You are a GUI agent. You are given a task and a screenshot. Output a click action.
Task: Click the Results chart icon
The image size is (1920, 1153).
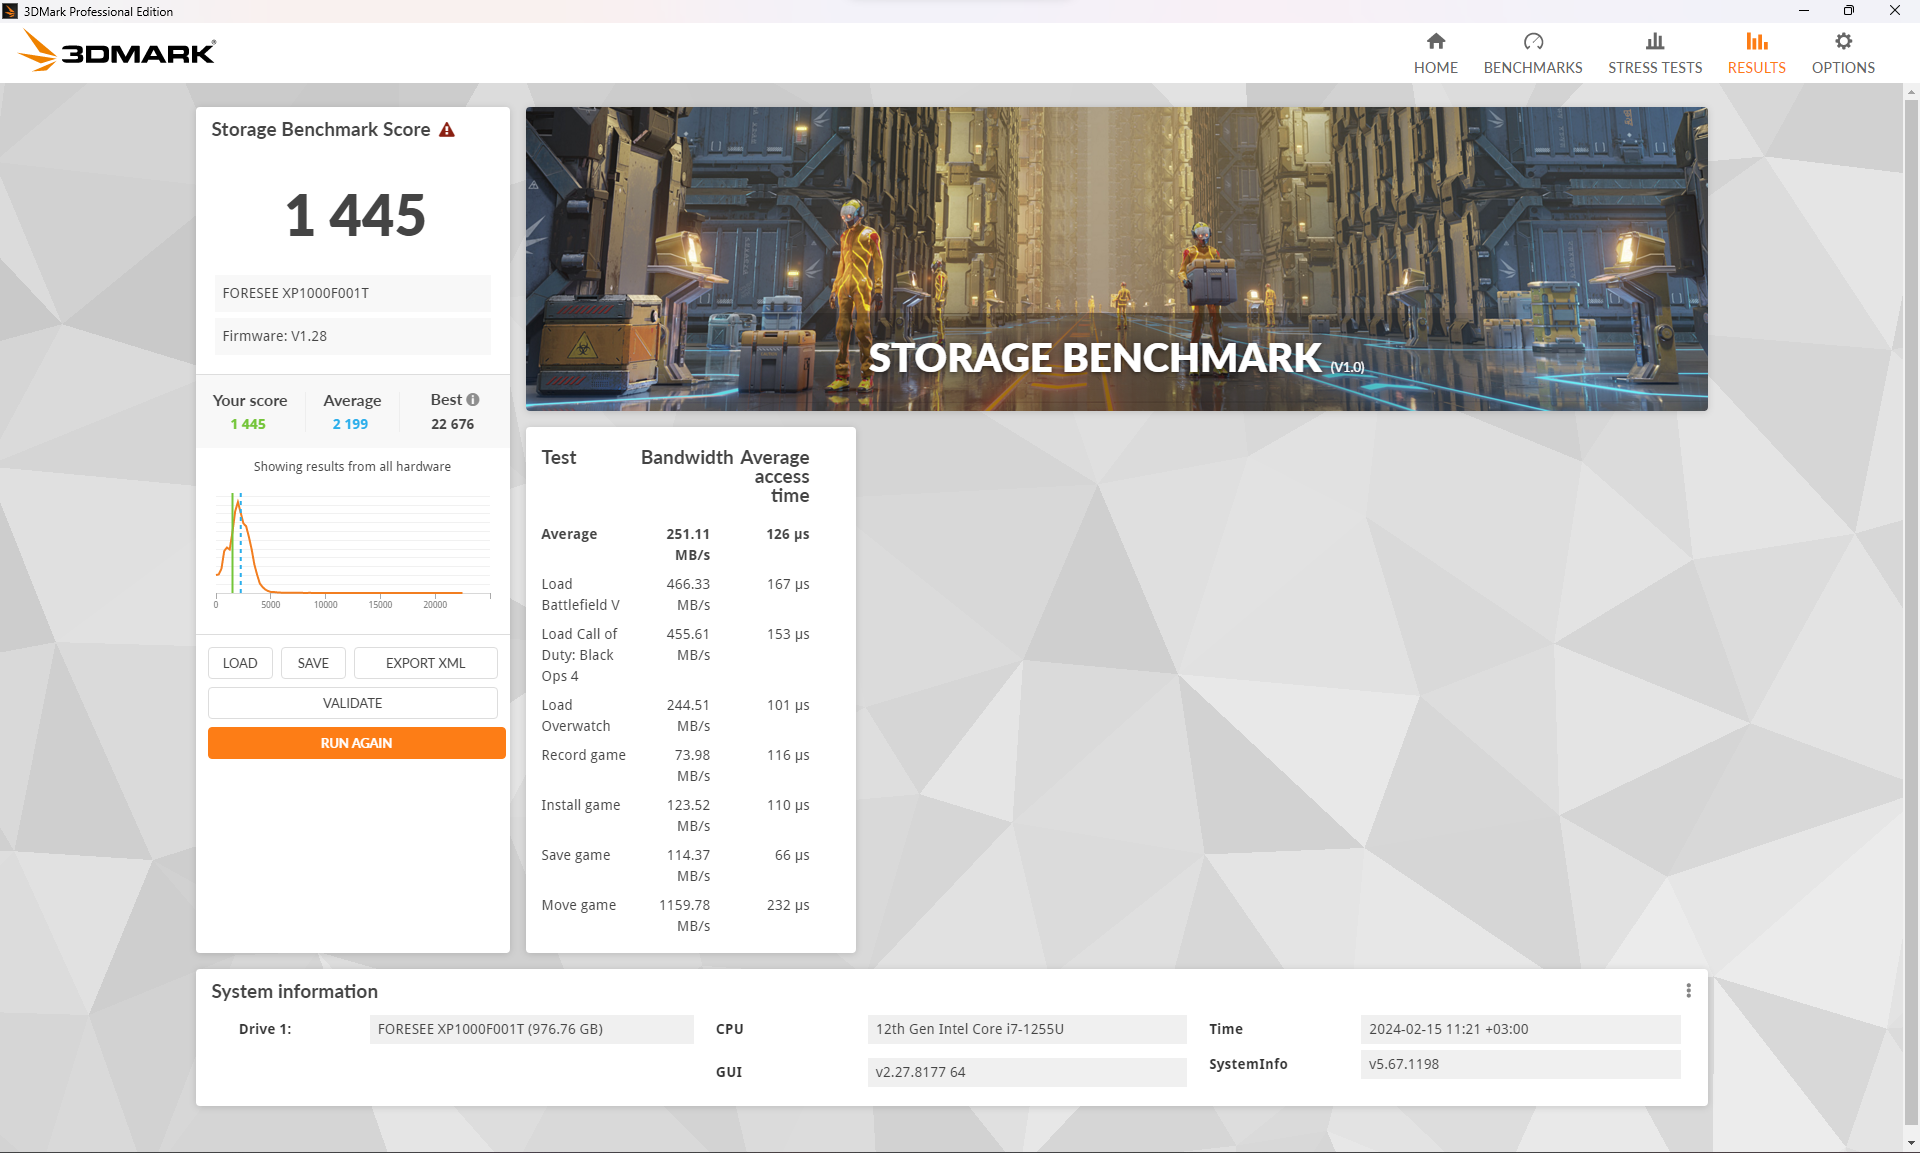point(1757,41)
